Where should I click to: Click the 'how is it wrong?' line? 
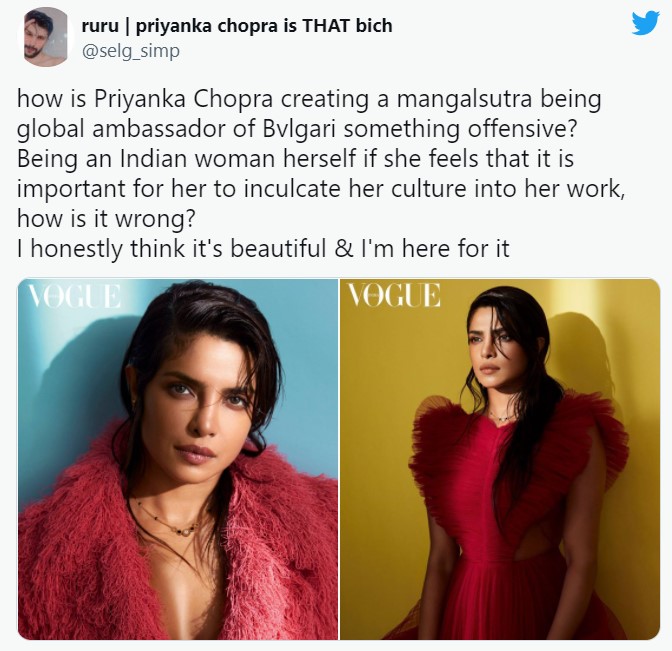106,219
